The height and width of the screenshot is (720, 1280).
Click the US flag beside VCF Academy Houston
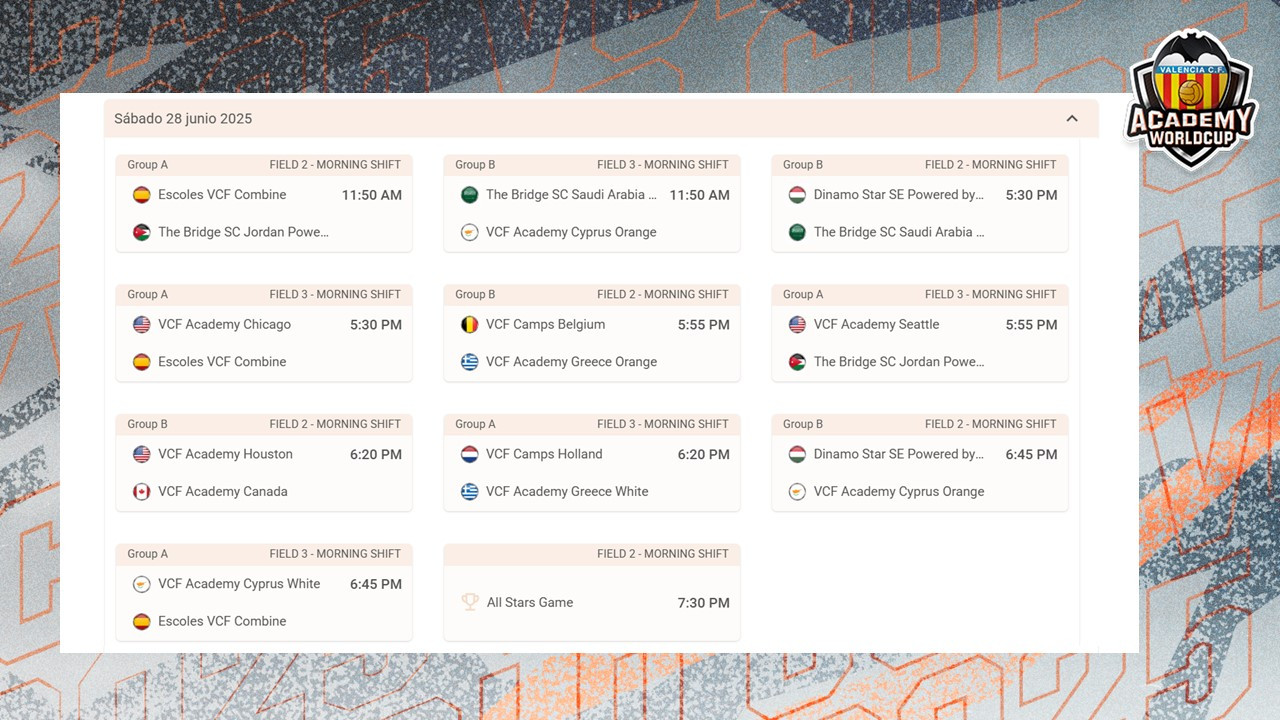pos(142,454)
